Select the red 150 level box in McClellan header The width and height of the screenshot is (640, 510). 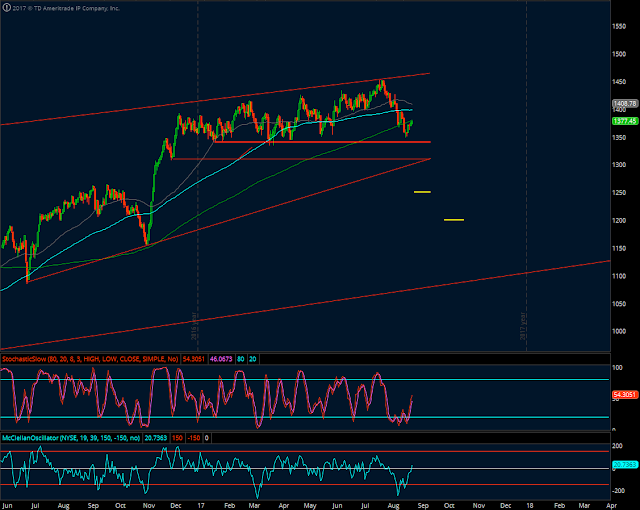[177, 438]
